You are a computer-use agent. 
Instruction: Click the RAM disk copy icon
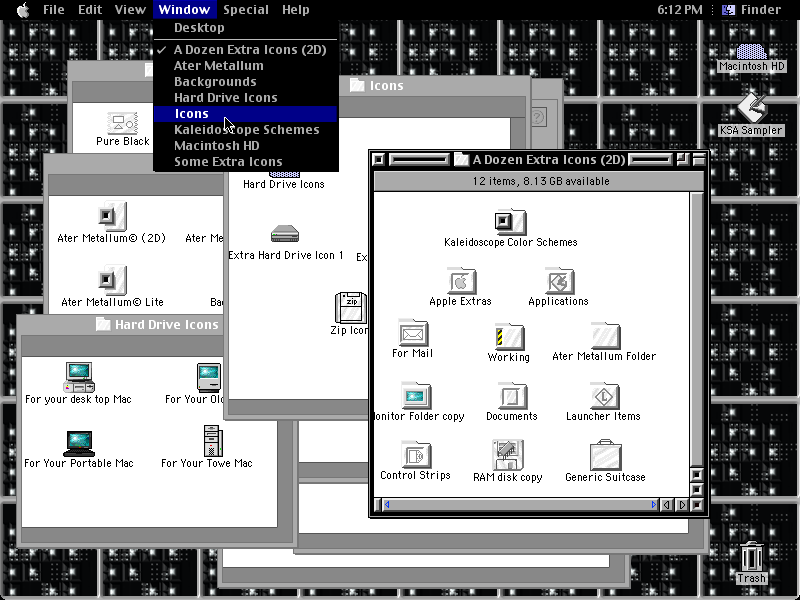(507, 455)
